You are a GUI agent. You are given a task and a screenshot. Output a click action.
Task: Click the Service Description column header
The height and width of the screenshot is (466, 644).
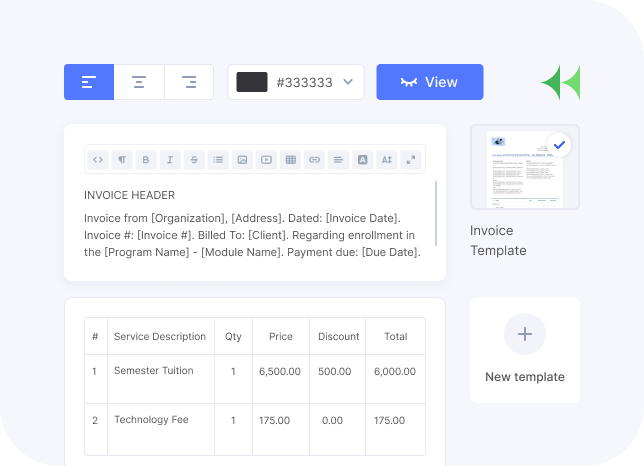(x=160, y=336)
